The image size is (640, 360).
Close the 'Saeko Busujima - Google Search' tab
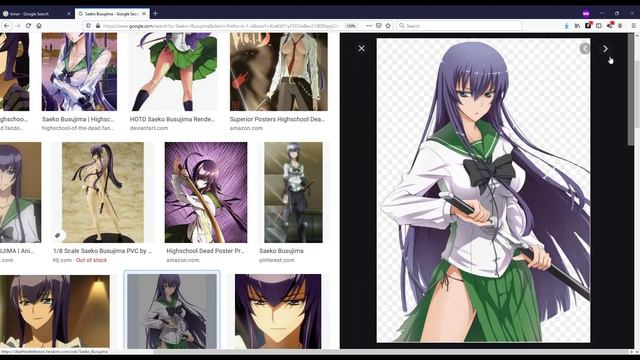[144, 14]
